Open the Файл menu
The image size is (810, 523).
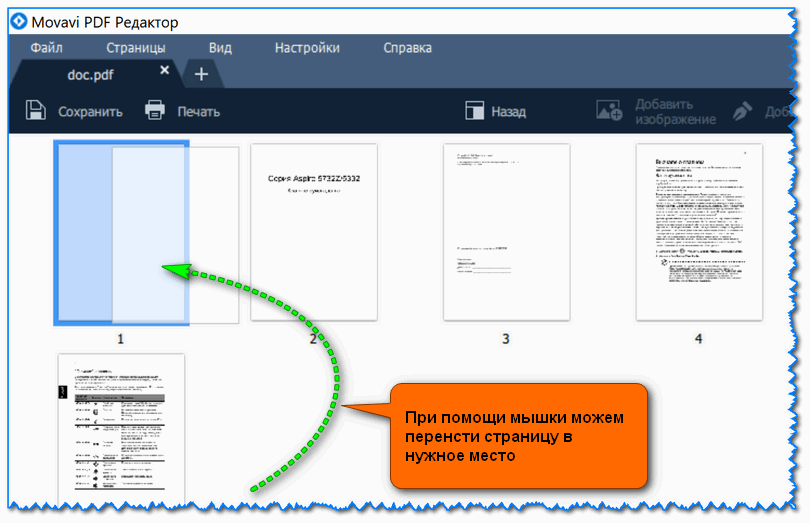point(47,47)
